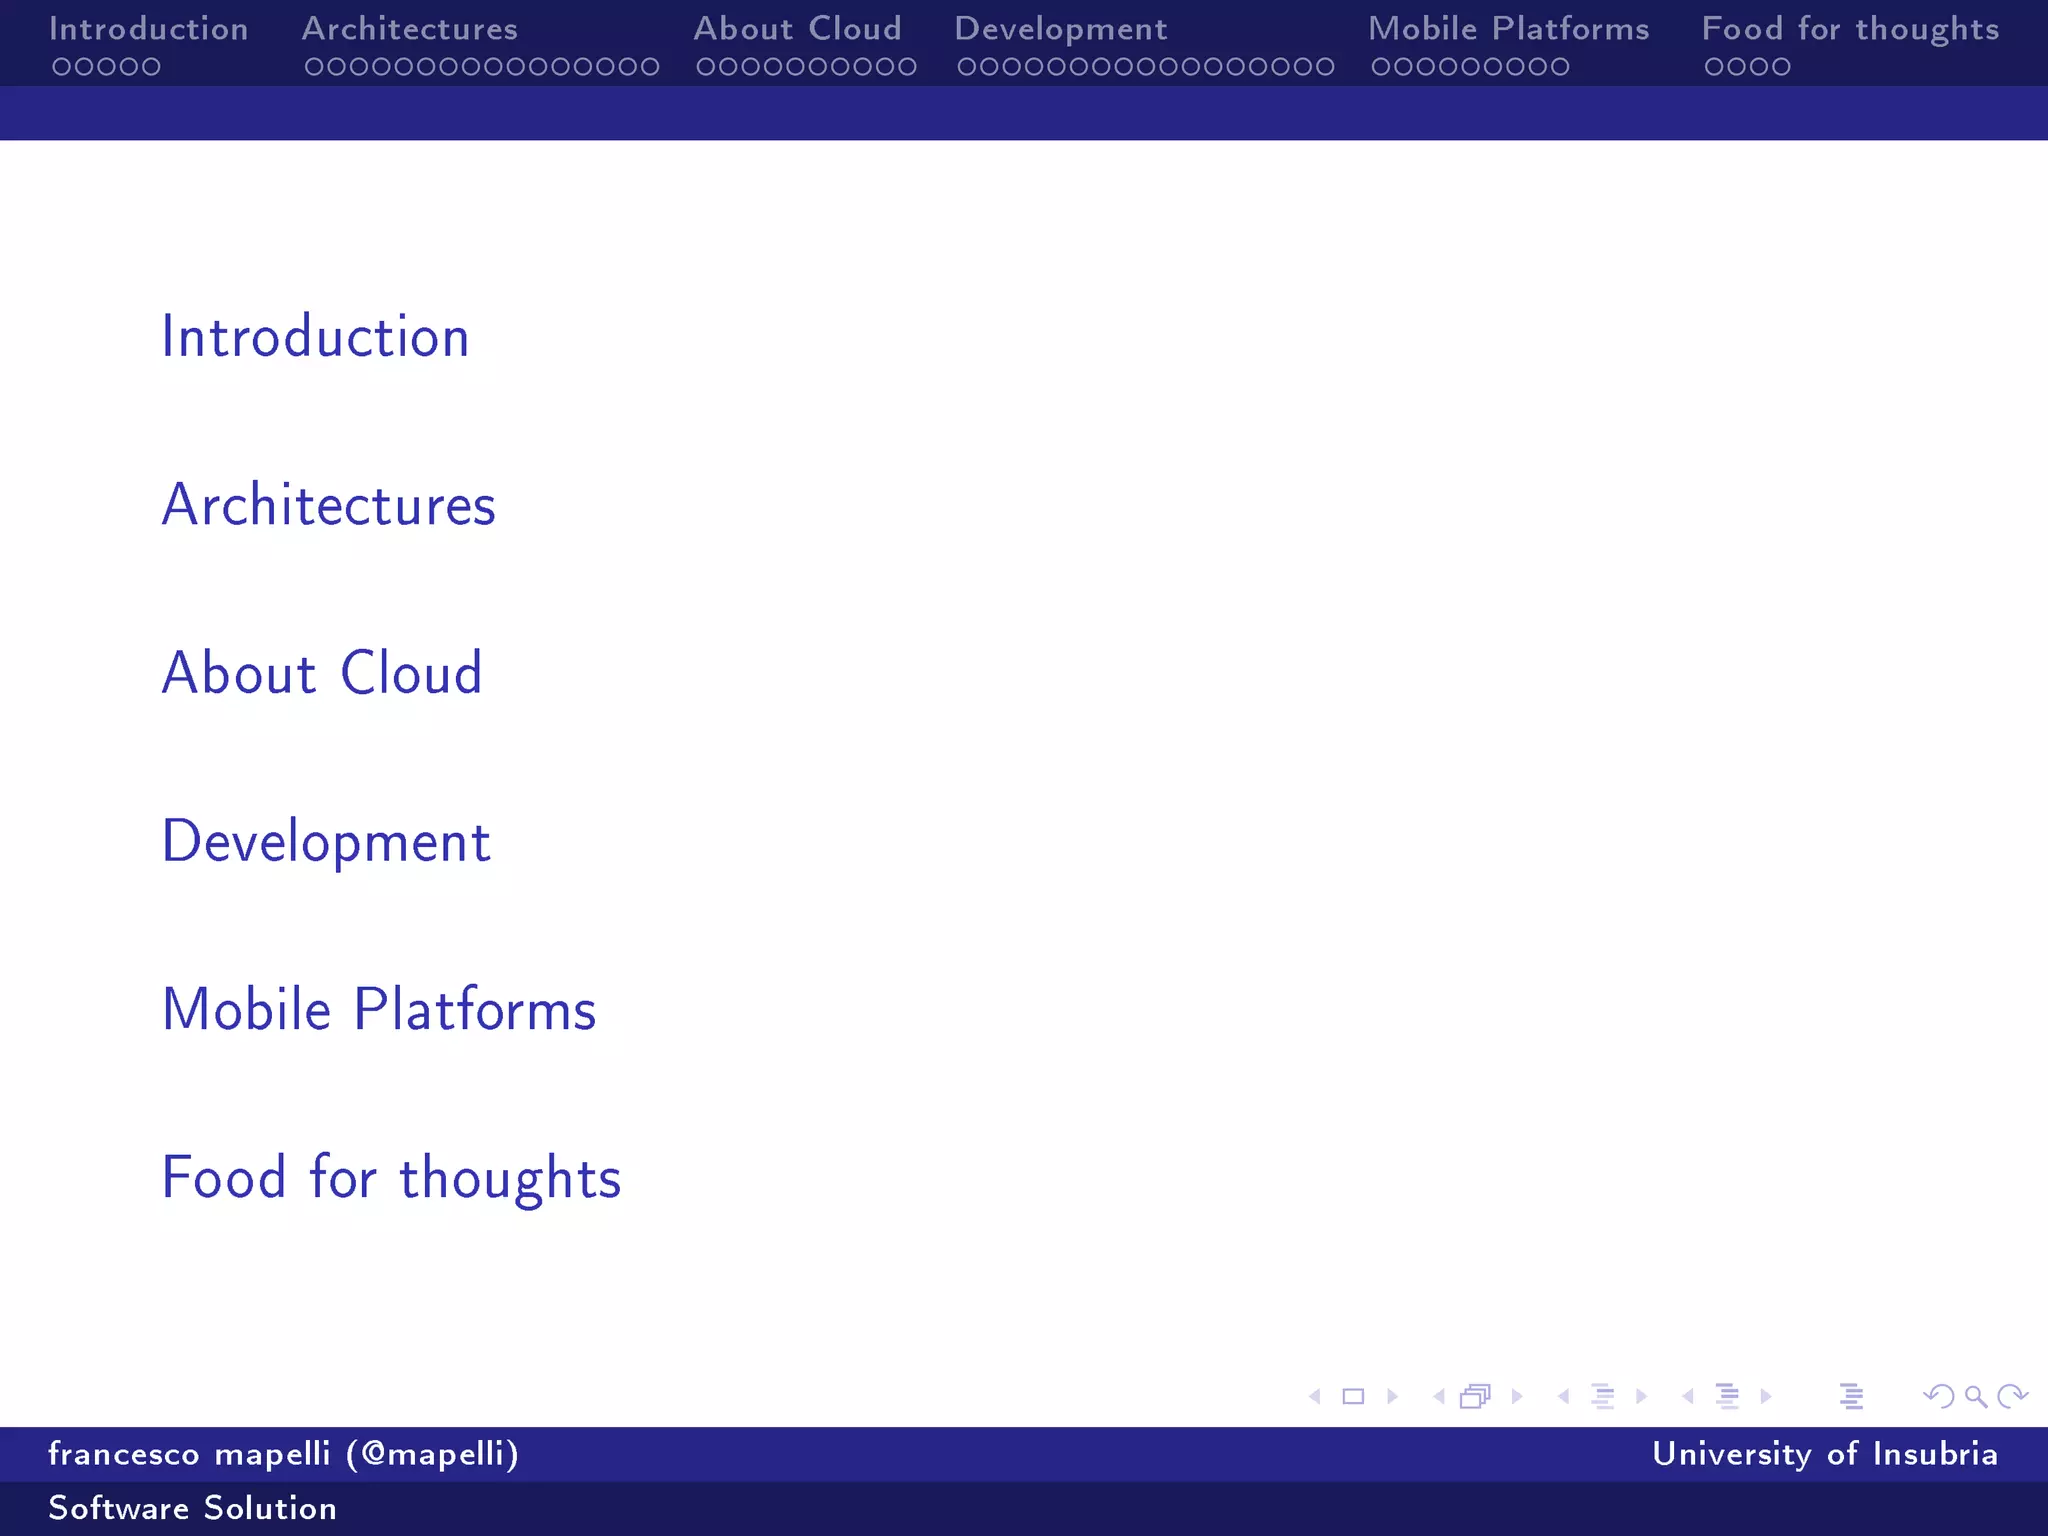Open About Cloud in the header bar
The height and width of the screenshot is (1536, 2048).
[x=798, y=29]
